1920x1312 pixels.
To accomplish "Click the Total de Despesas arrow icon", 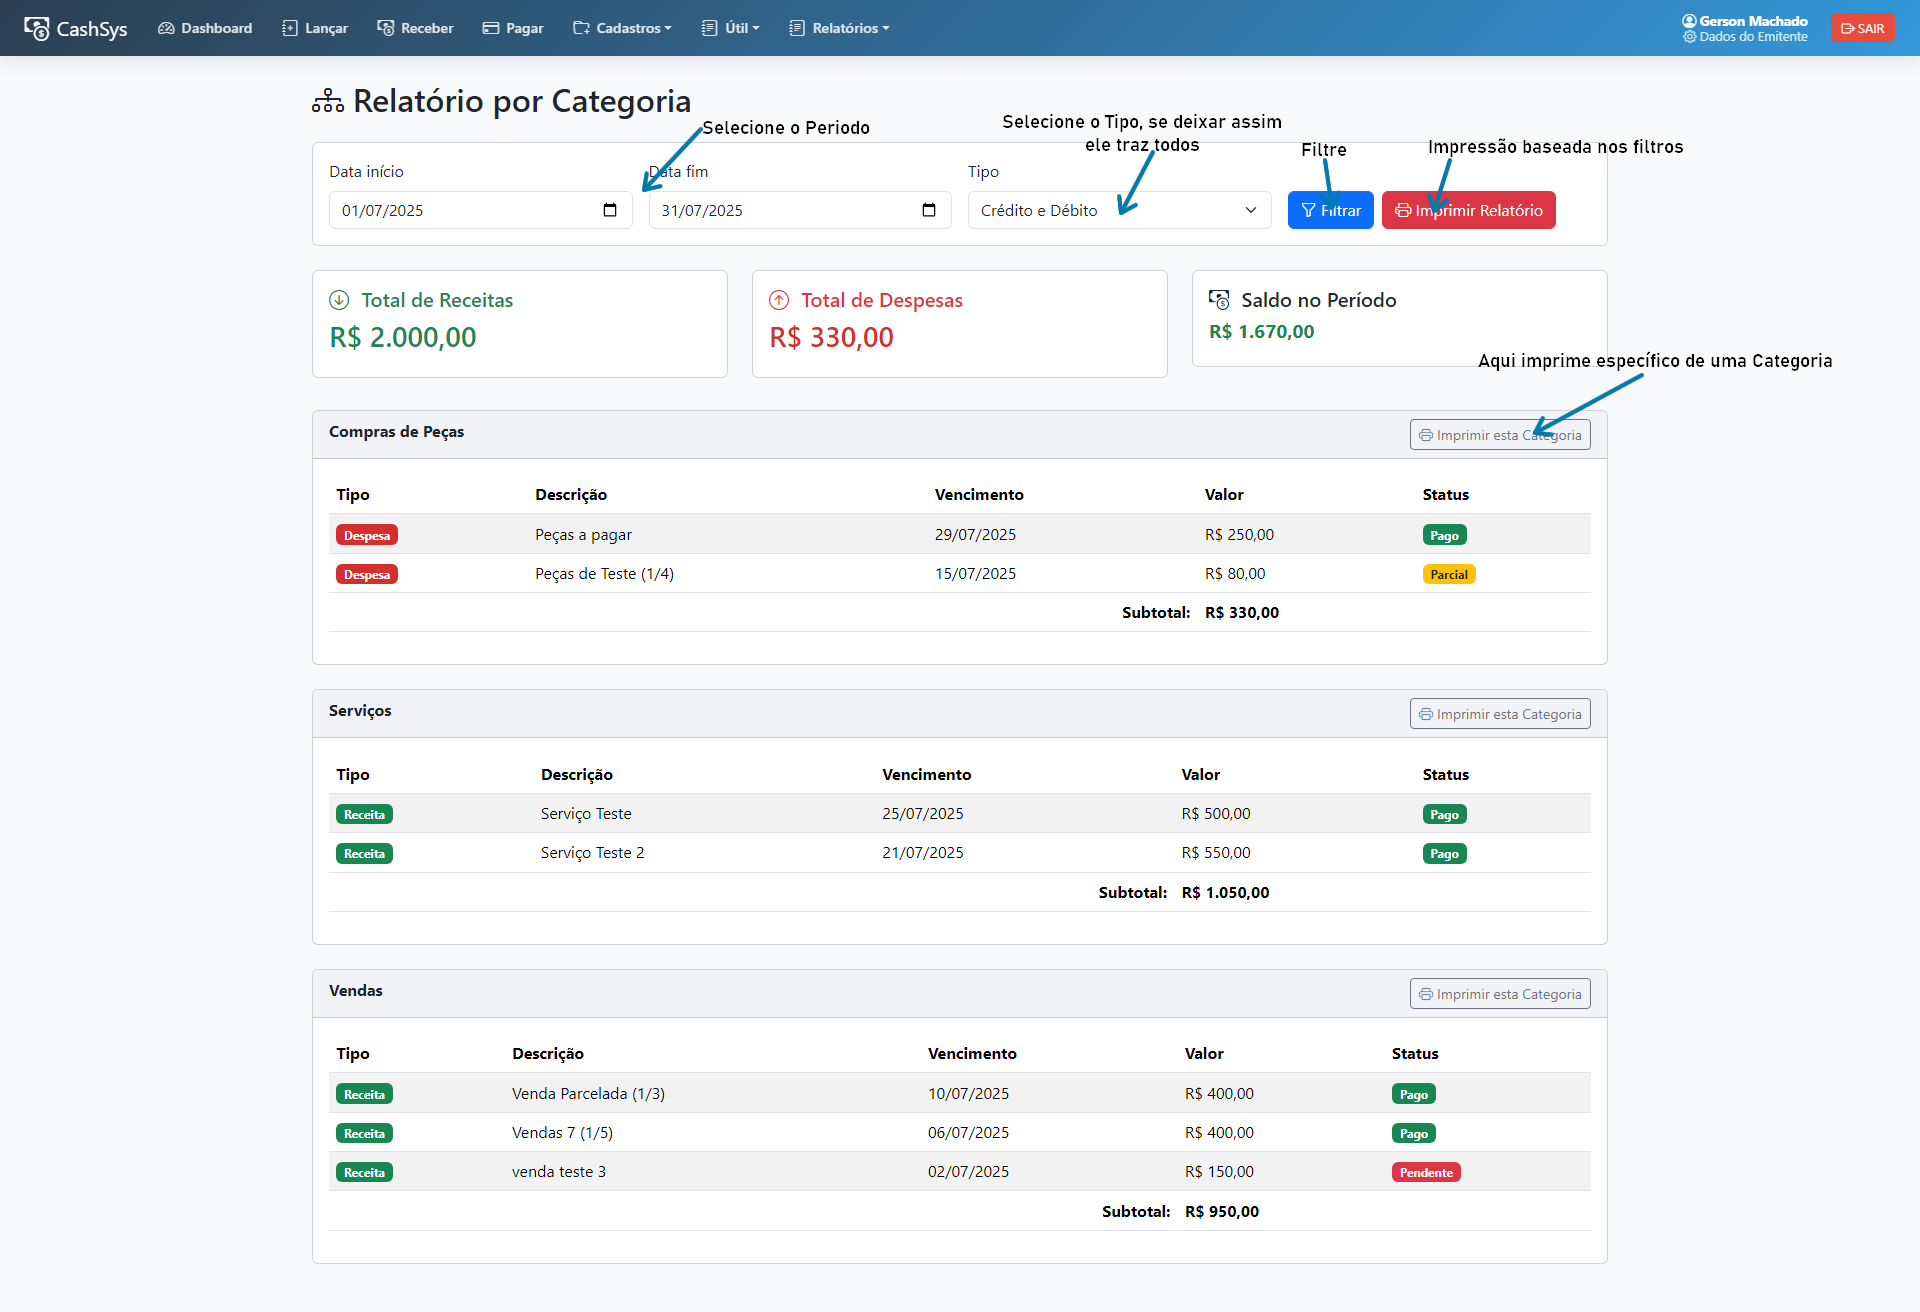I will (x=779, y=300).
